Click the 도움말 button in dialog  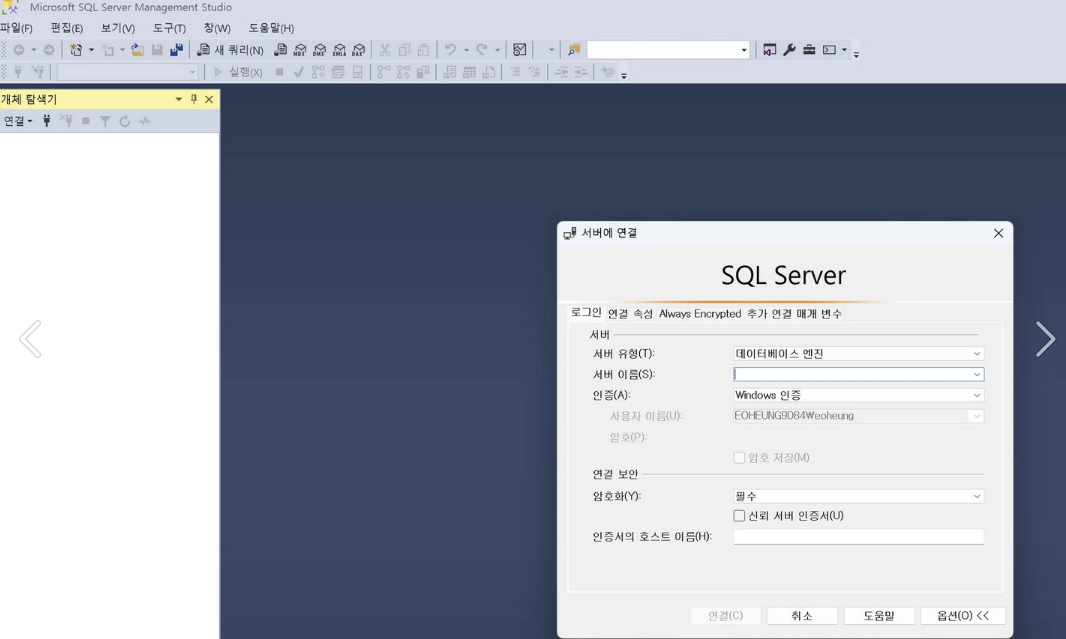[x=879, y=616]
